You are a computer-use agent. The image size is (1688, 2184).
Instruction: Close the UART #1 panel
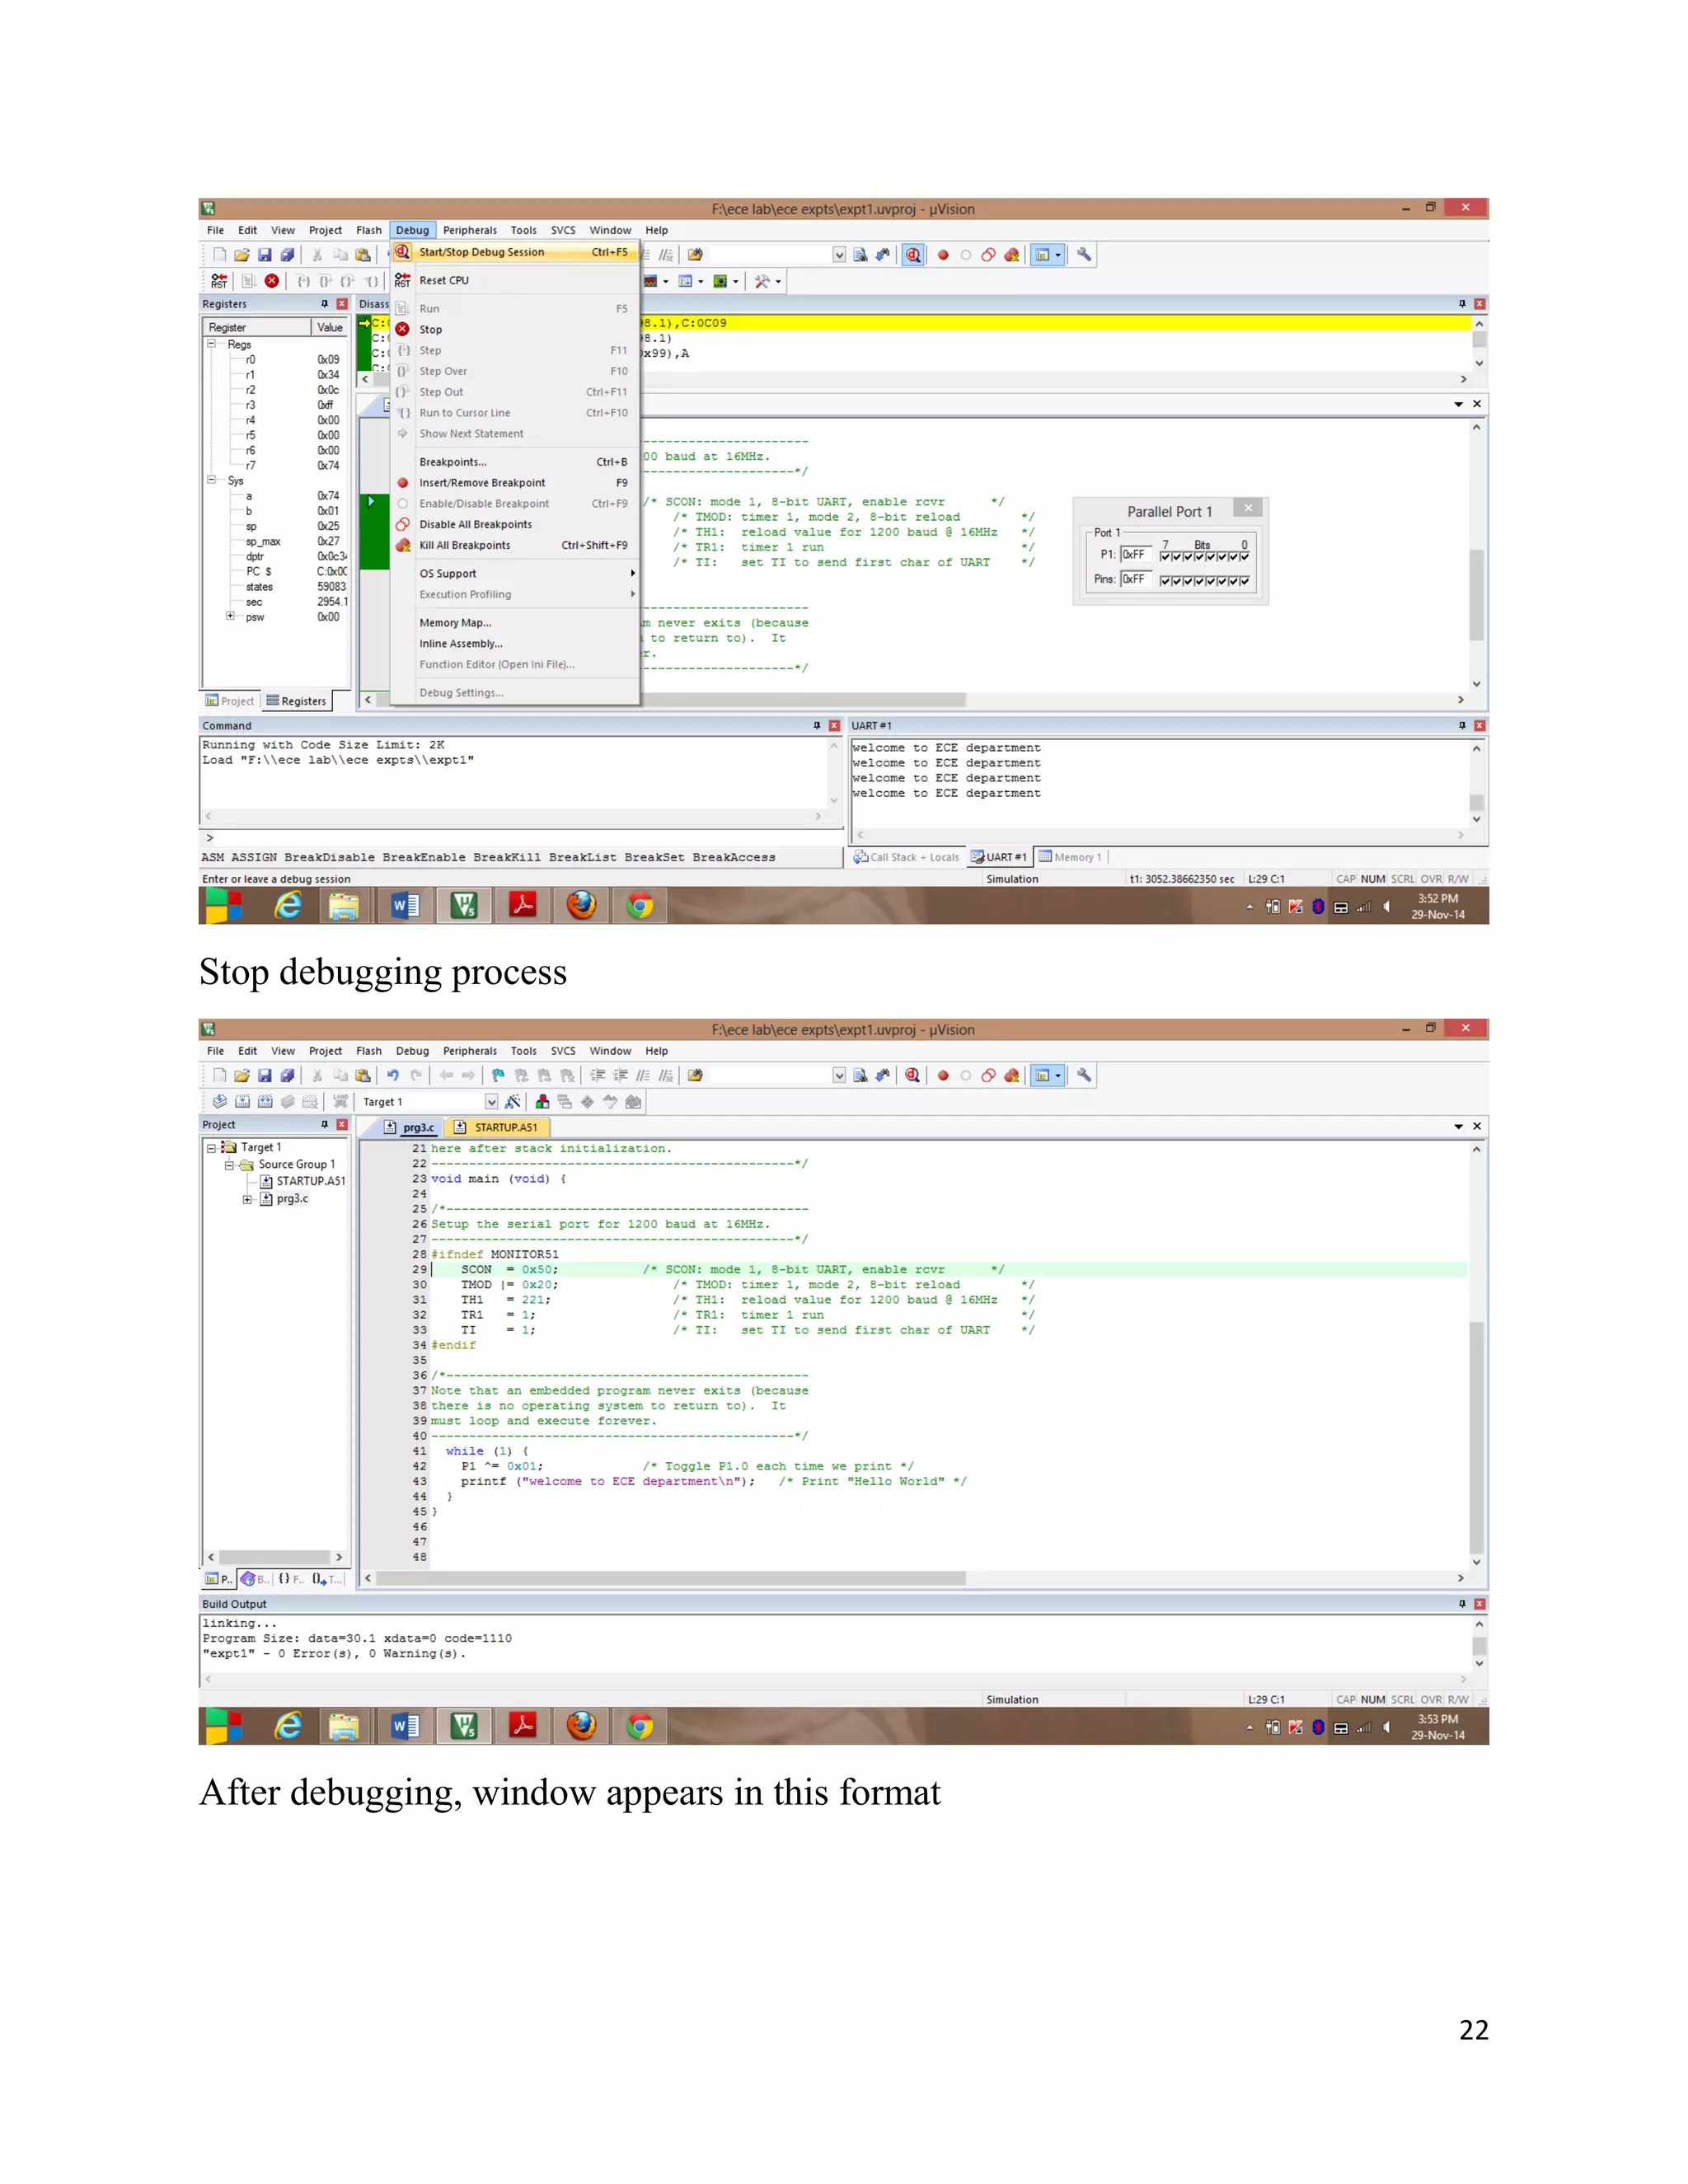tap(1480, 726)
